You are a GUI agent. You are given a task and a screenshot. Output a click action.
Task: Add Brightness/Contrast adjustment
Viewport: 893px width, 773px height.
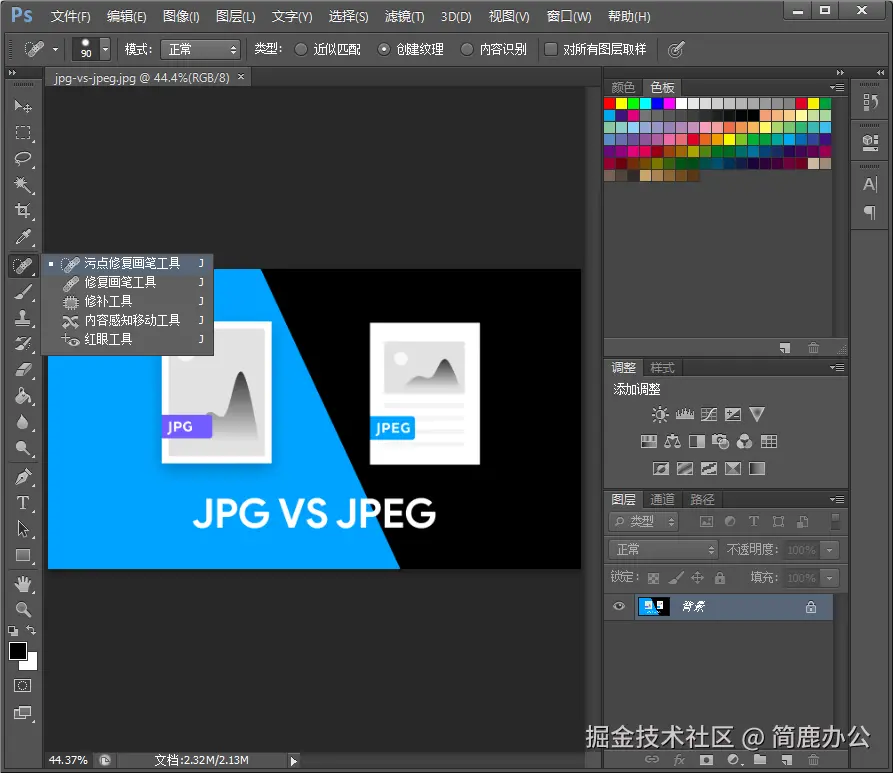[x=659, y=414]
